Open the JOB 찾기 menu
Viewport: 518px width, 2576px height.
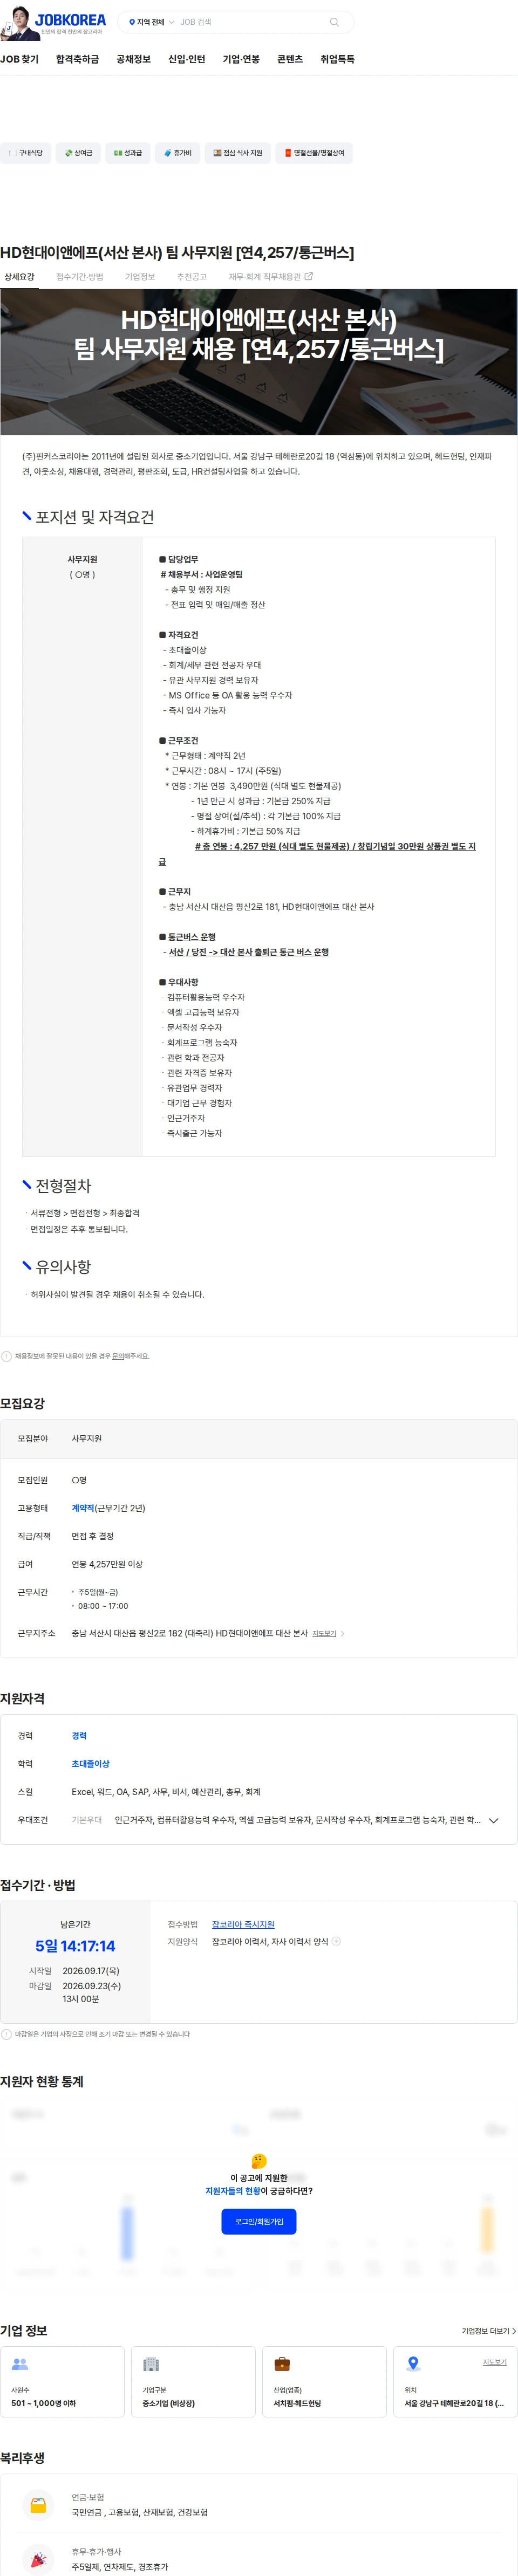19,59
